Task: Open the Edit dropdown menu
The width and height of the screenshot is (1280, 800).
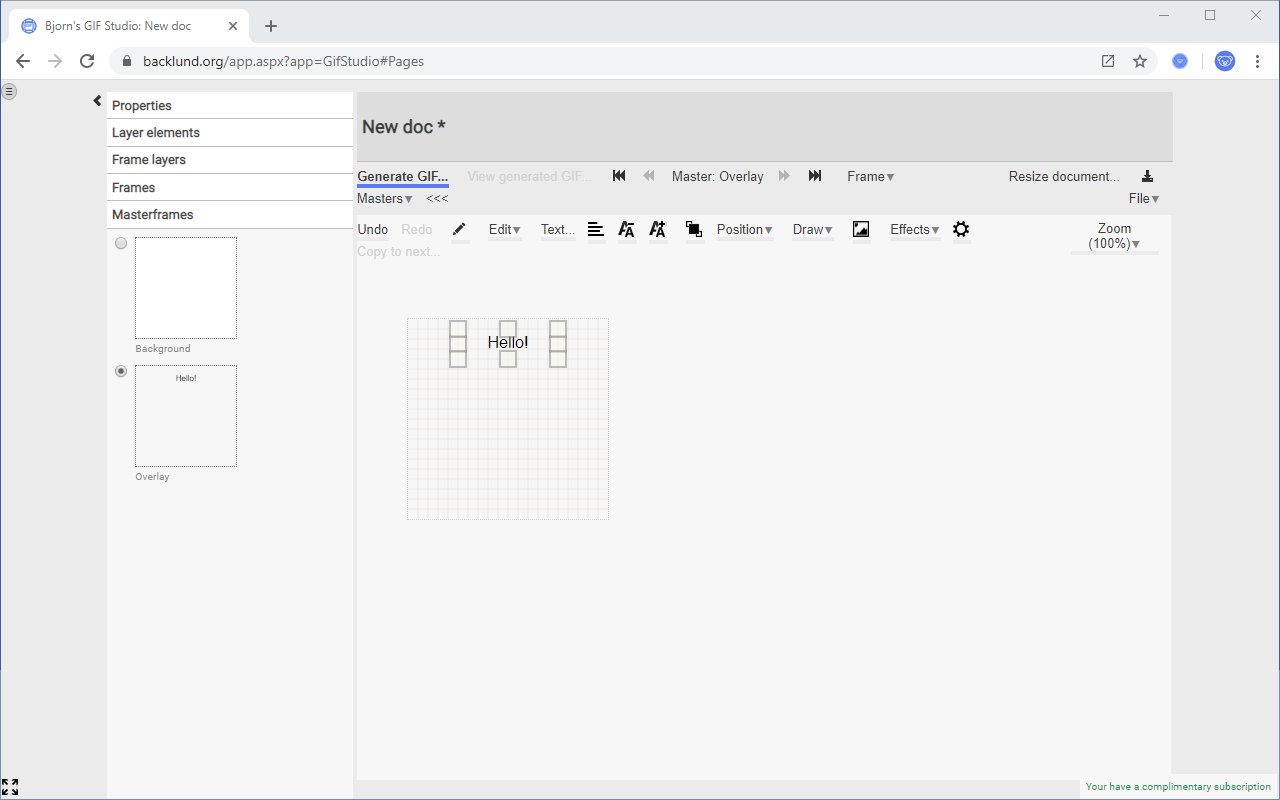Action: [505, 230]
